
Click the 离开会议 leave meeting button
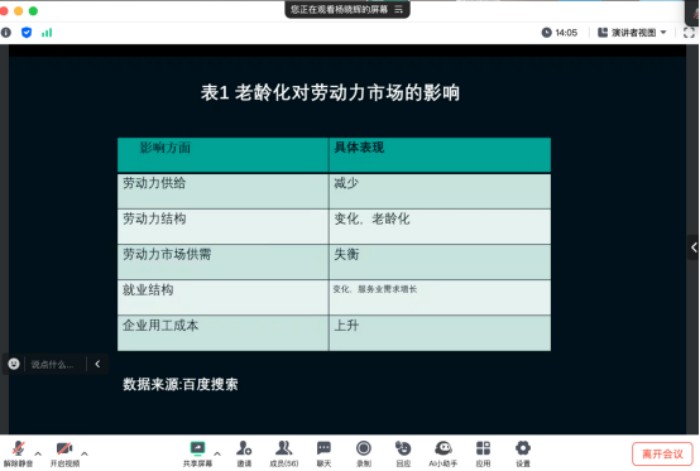click(661, 453)
